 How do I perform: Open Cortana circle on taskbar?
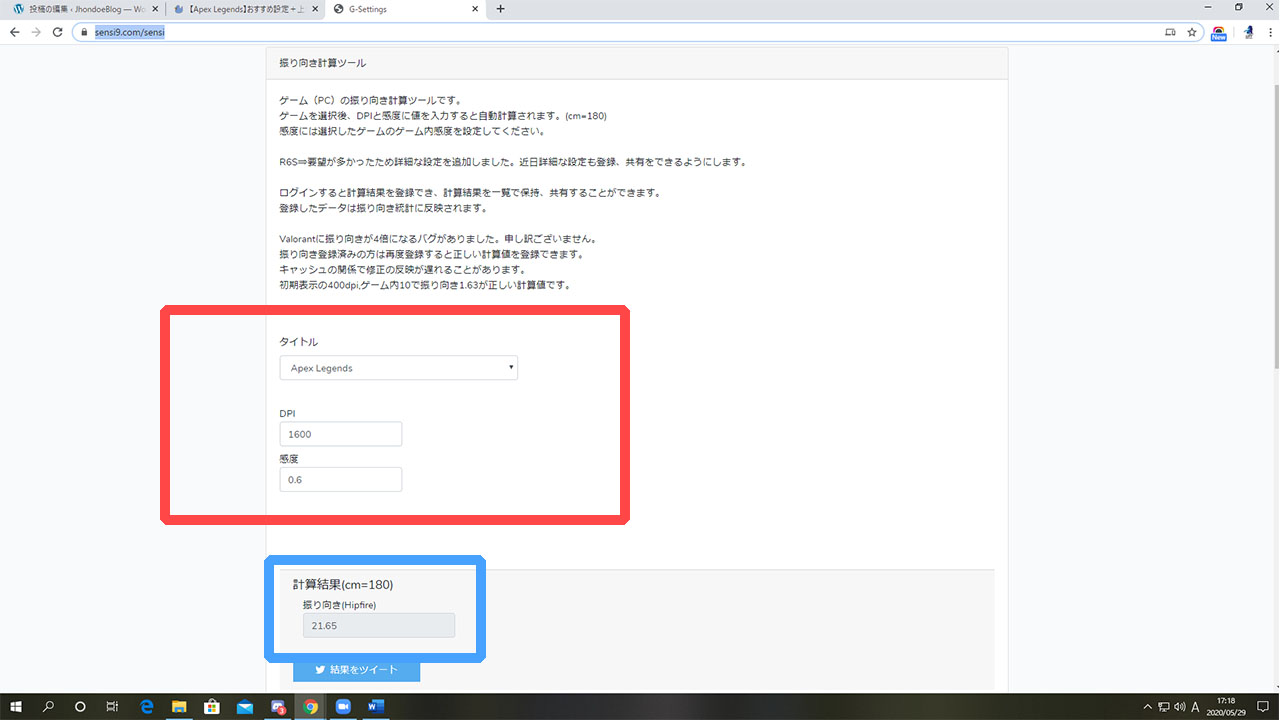pos(81,707)
